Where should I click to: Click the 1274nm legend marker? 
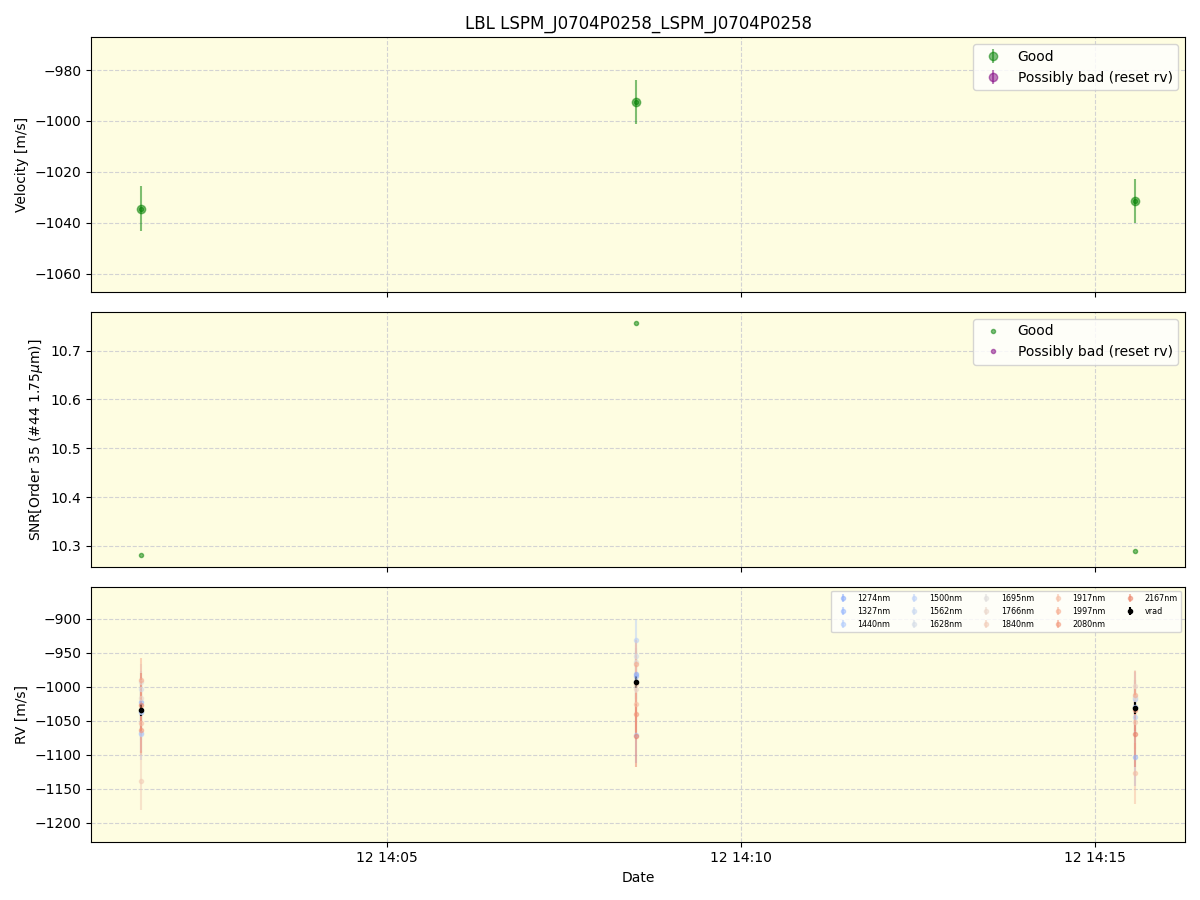[843, 598]
